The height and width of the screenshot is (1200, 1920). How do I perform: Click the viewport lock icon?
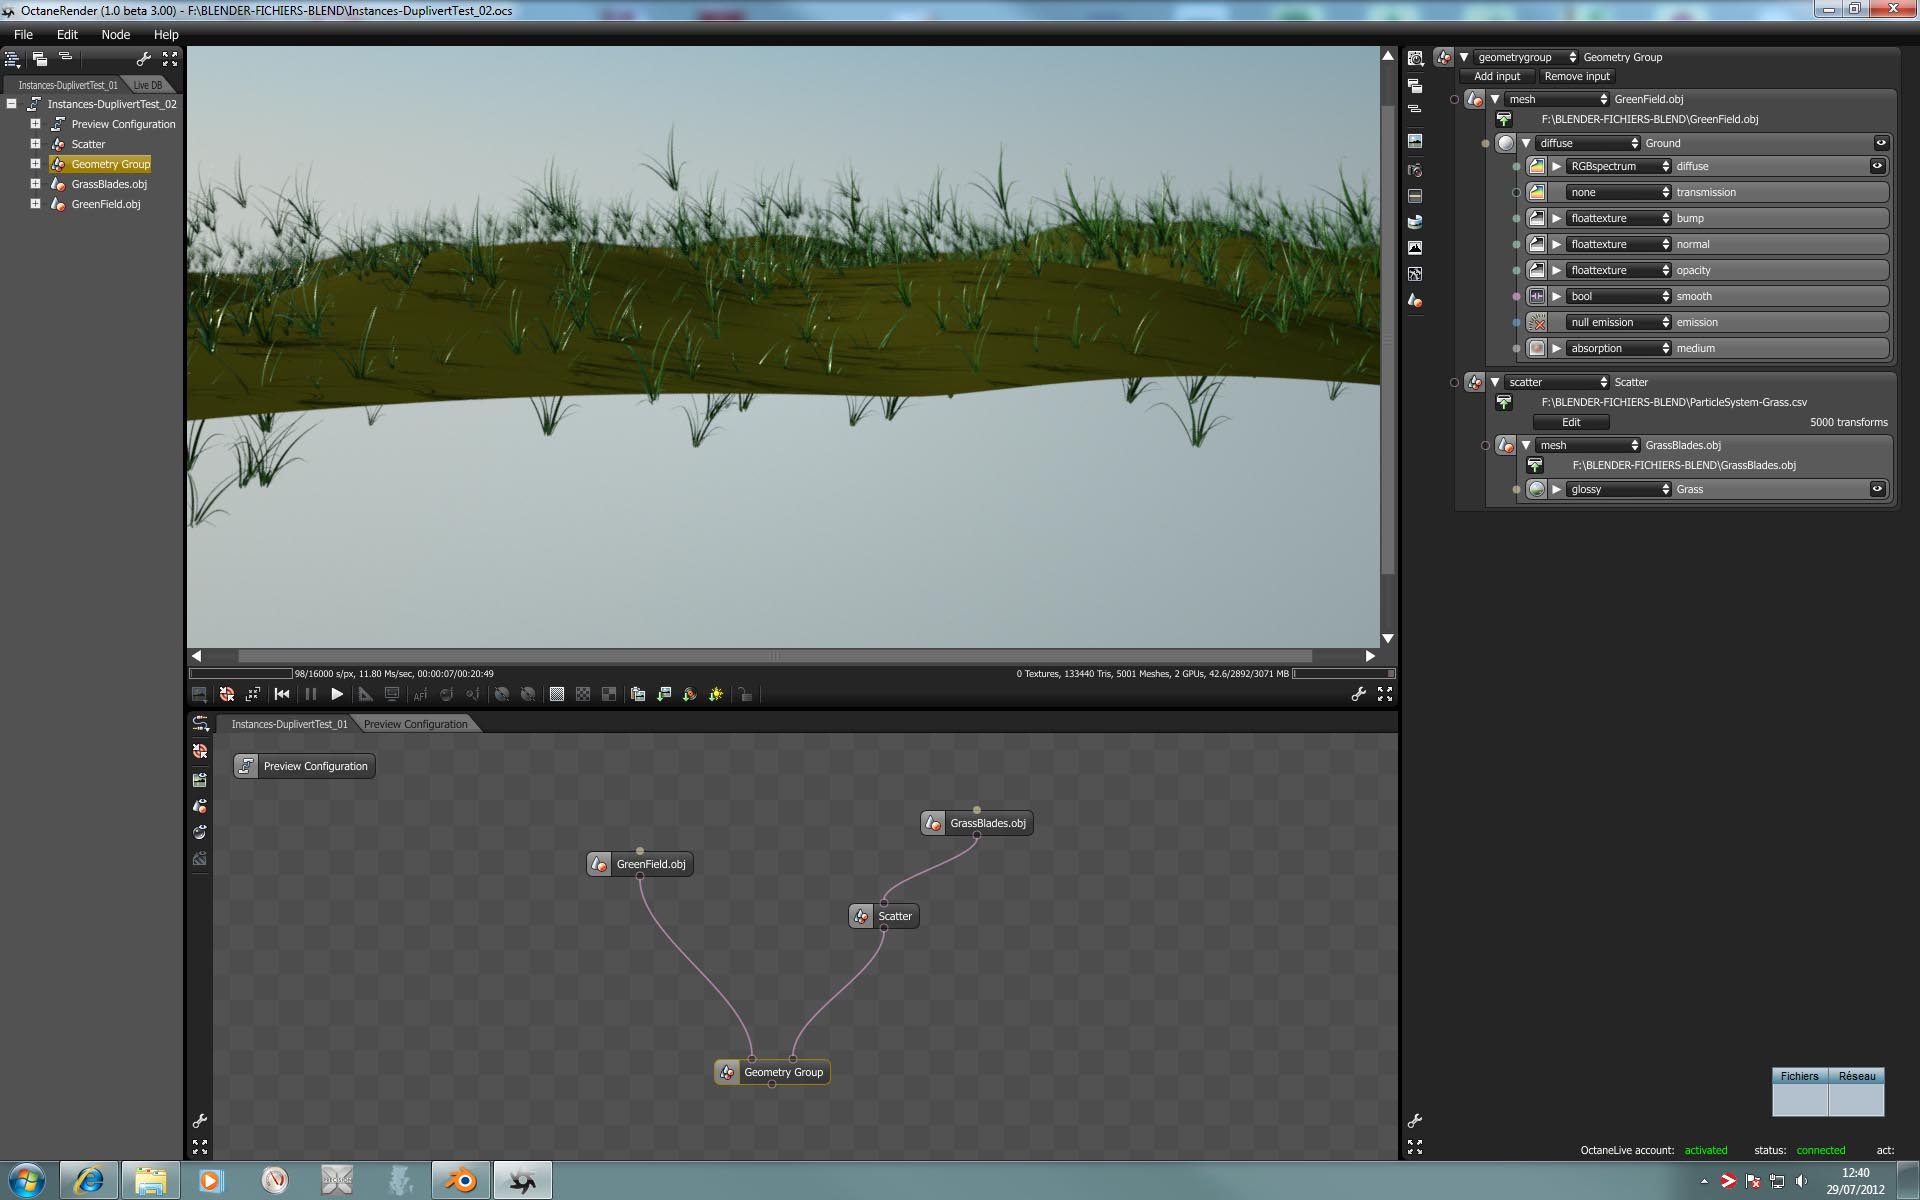745,694
